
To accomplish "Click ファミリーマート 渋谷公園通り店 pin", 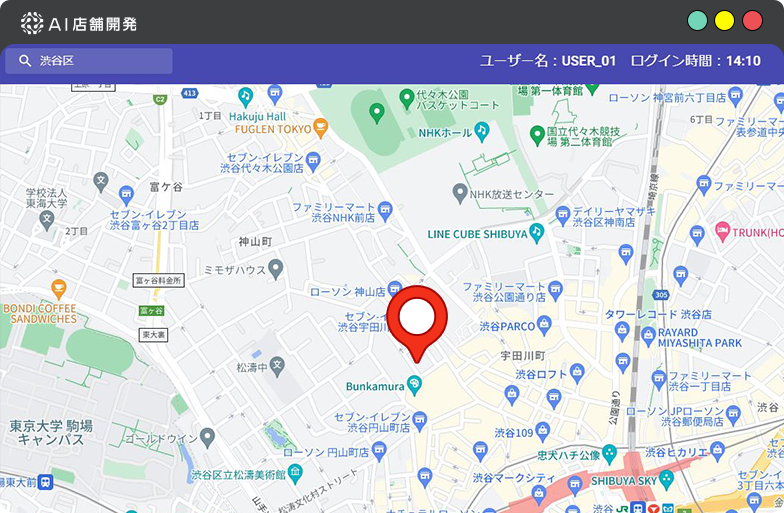I will 555,291.
